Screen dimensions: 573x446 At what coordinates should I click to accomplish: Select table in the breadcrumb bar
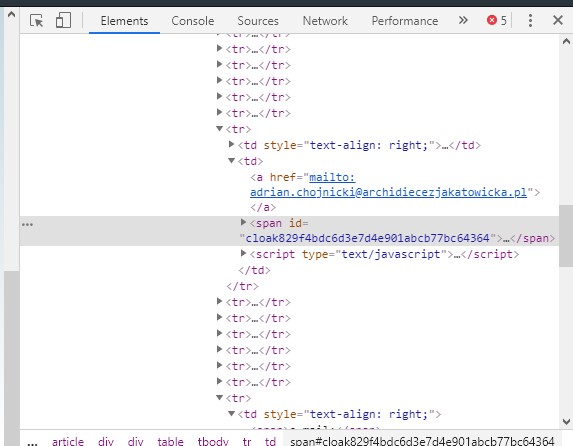pos(170,441)
